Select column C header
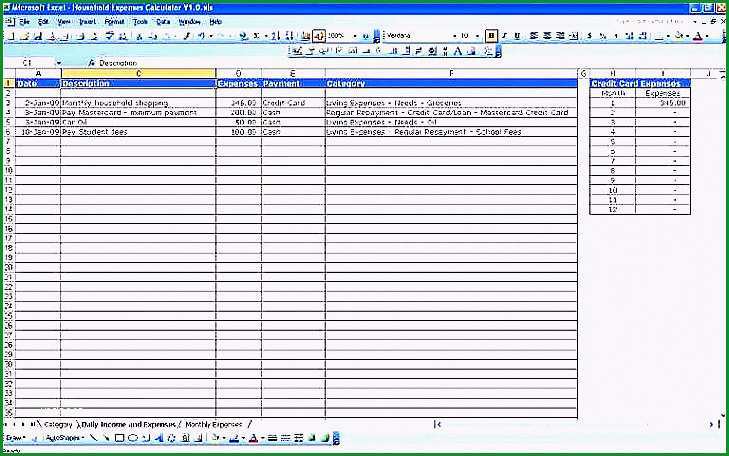Screen dimensions: 729x456 tap(139, 73)
